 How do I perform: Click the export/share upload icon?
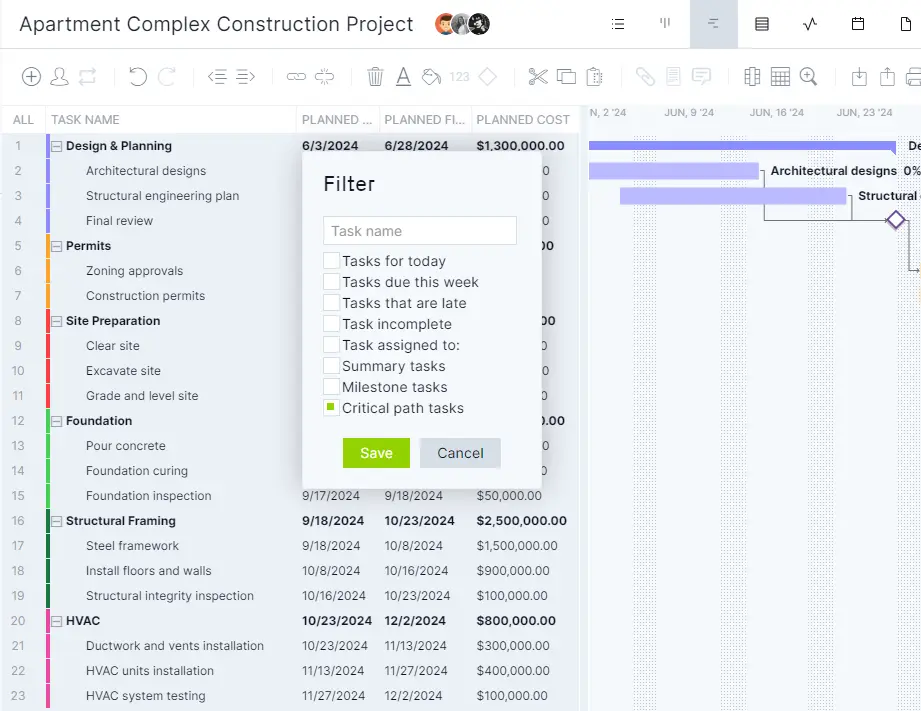pos(887,77)
